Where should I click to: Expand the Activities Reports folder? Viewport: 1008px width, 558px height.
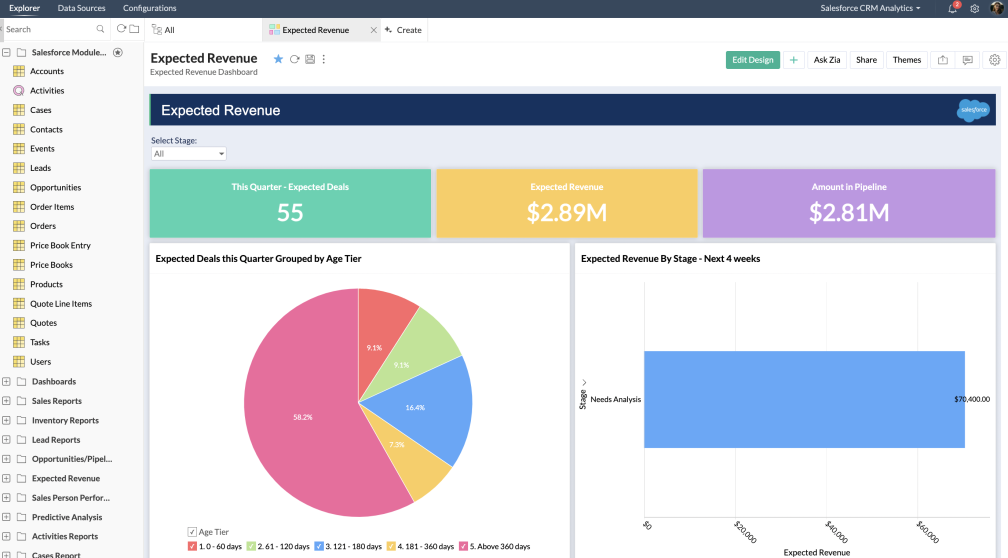(6, 536)
